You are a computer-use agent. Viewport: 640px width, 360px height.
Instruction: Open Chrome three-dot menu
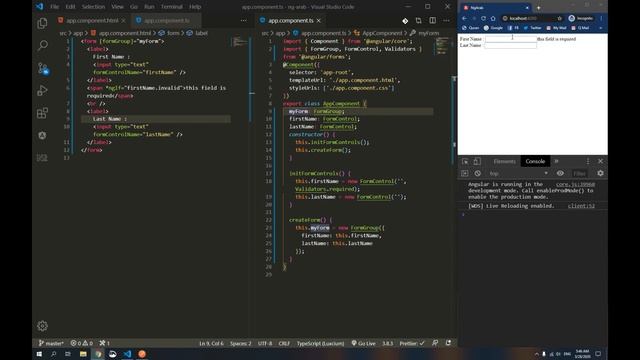(601, 18)
